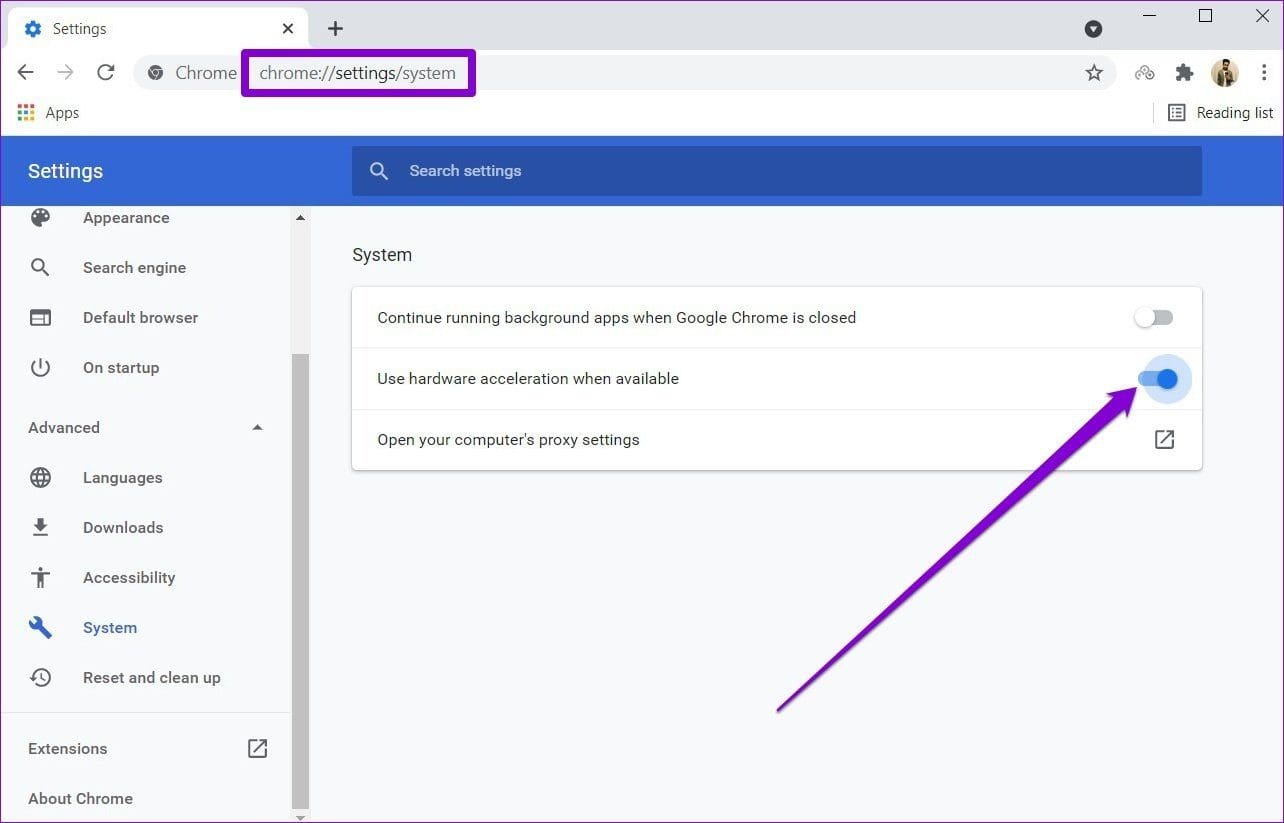This screenshot has width=1284, height=823.
Task: Open the Extensions puzzle icon in toolbar
Action: coord(1185,72)
